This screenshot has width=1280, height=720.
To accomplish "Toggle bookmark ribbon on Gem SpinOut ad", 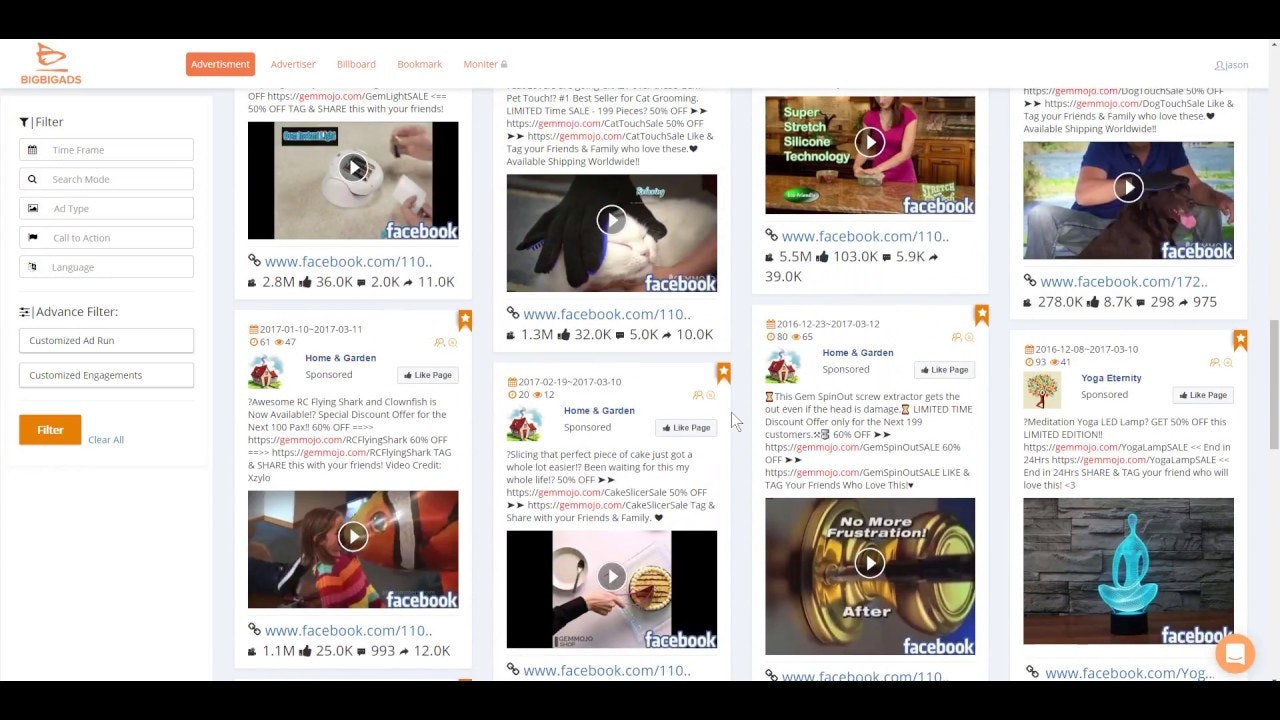I will (x=982, y=315).
